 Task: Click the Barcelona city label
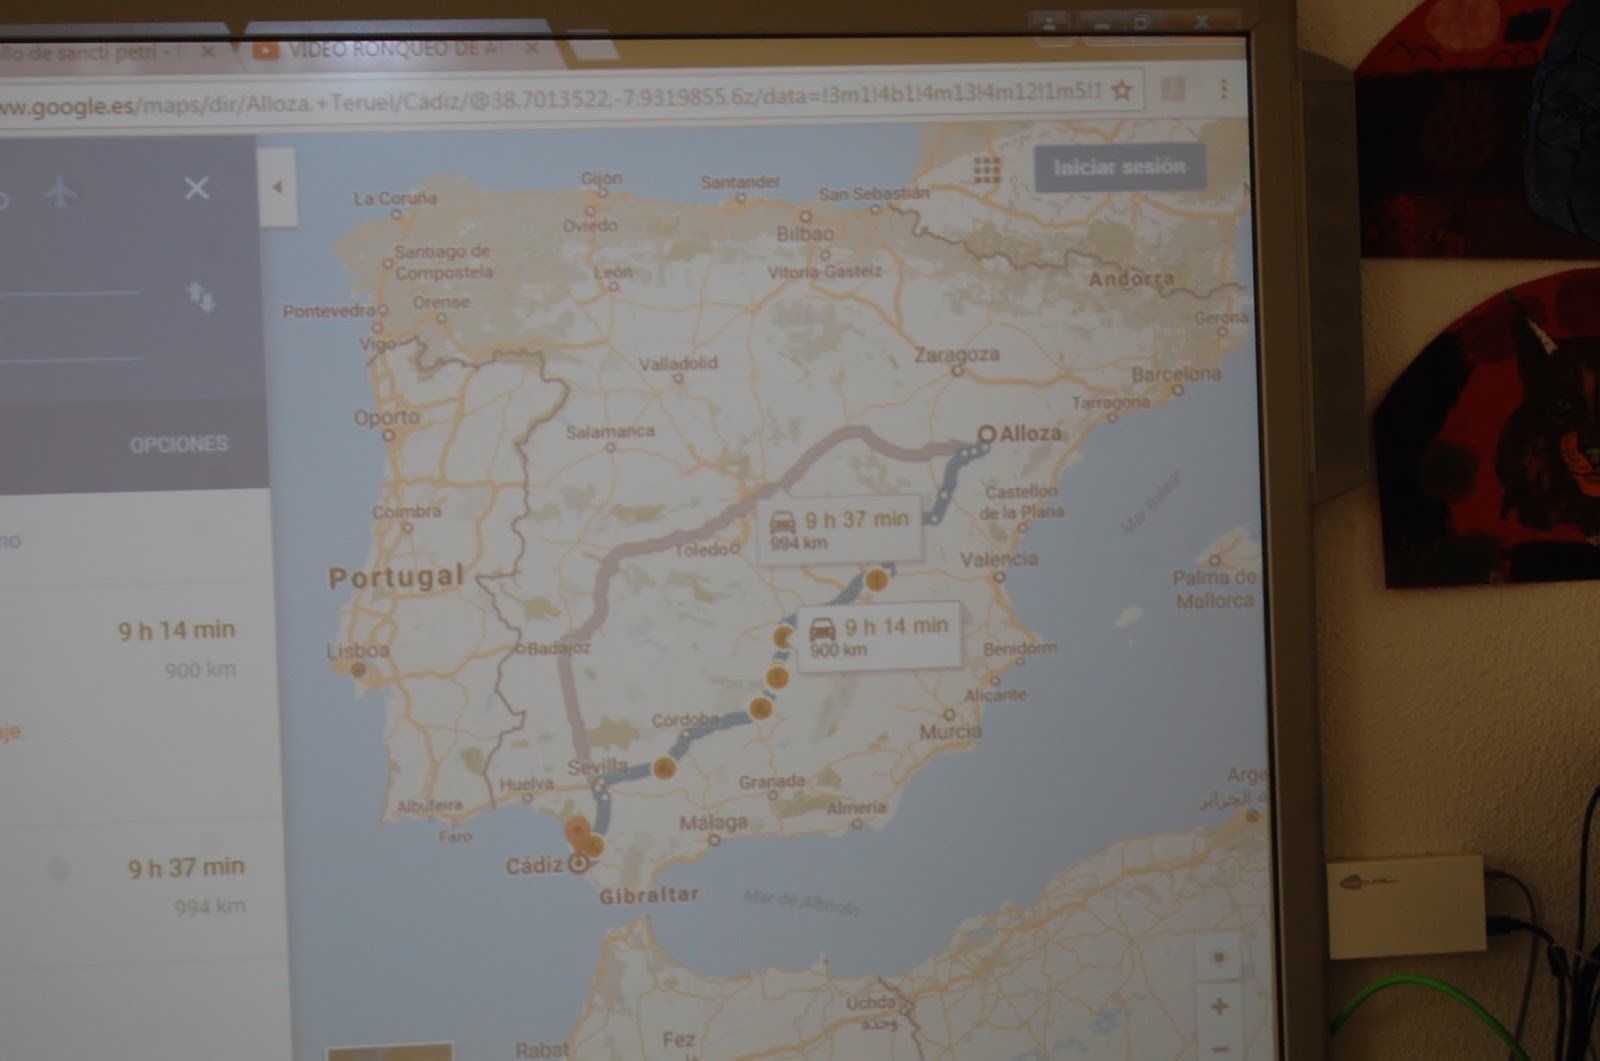click(x=1176, y=374)
